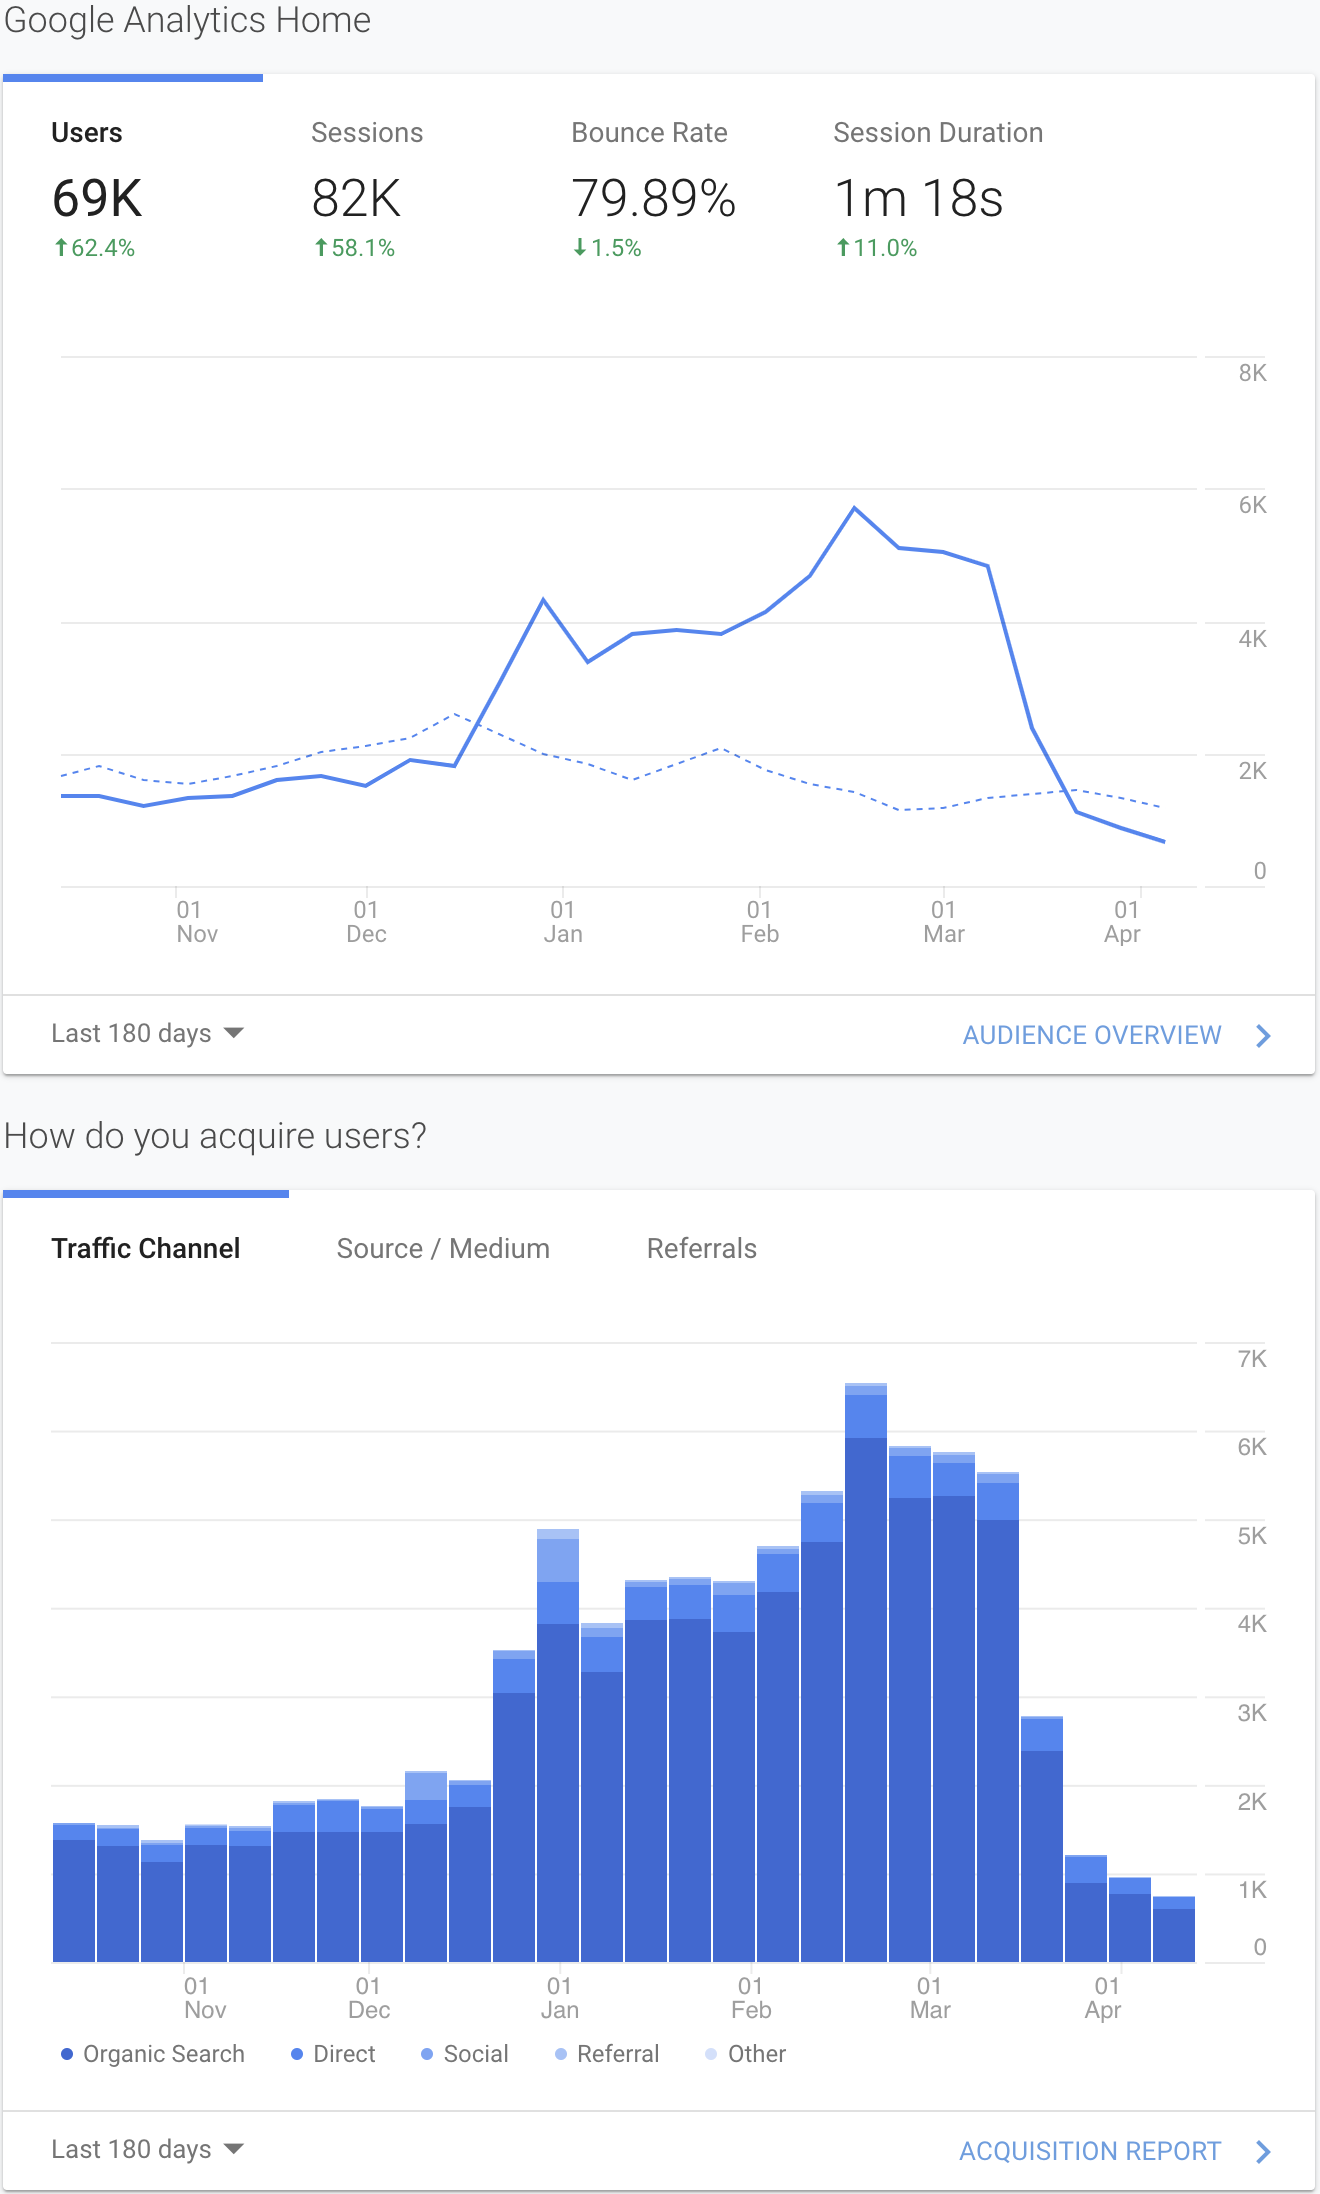
Task: Click the chevron next to Acquisition Report
Action: coord(1263,2151)
